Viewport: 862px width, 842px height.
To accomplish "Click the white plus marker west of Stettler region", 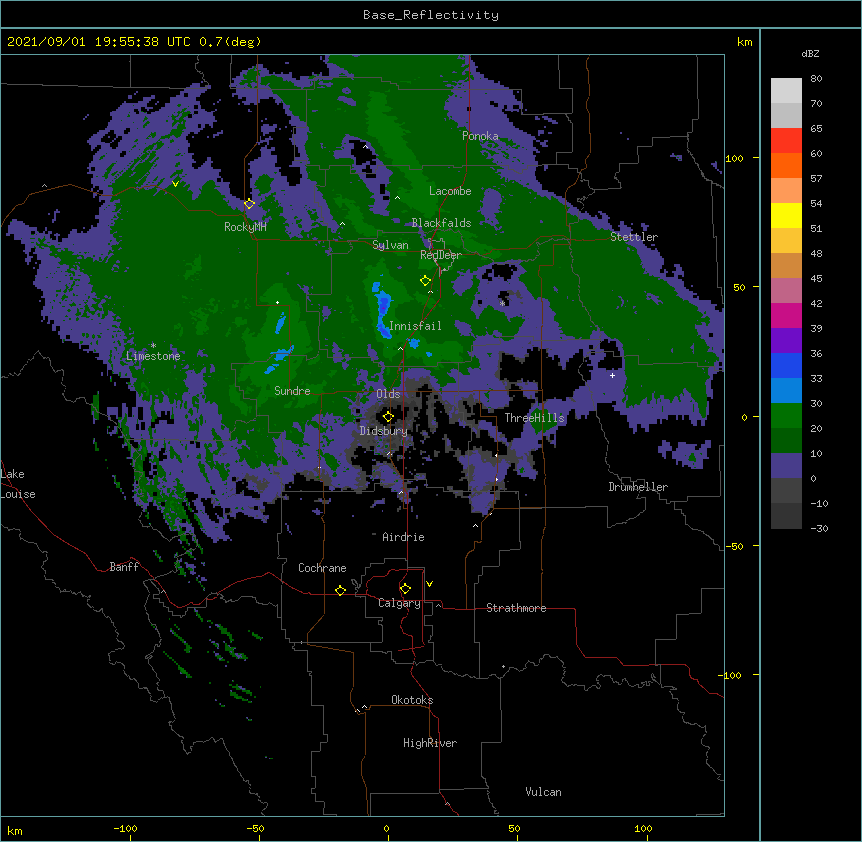I will [x=612, y=375].
